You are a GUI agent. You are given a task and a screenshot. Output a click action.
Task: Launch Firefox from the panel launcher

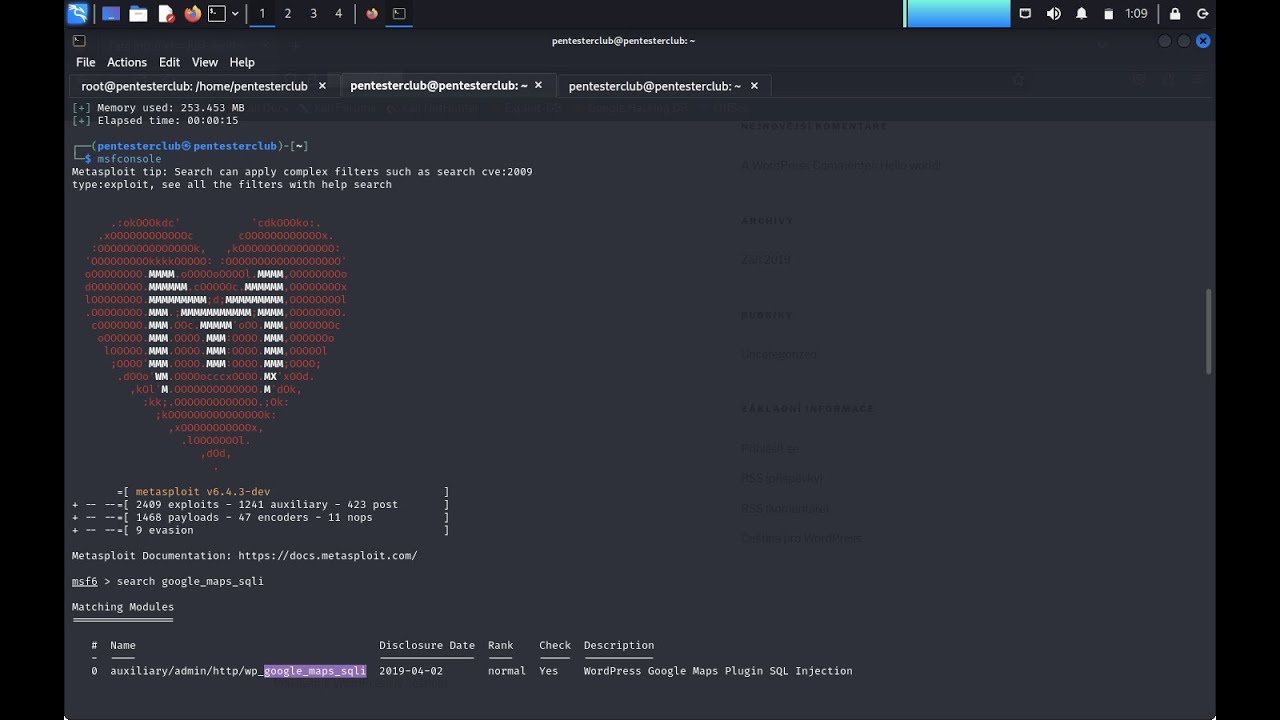click(x=192, y=13)
